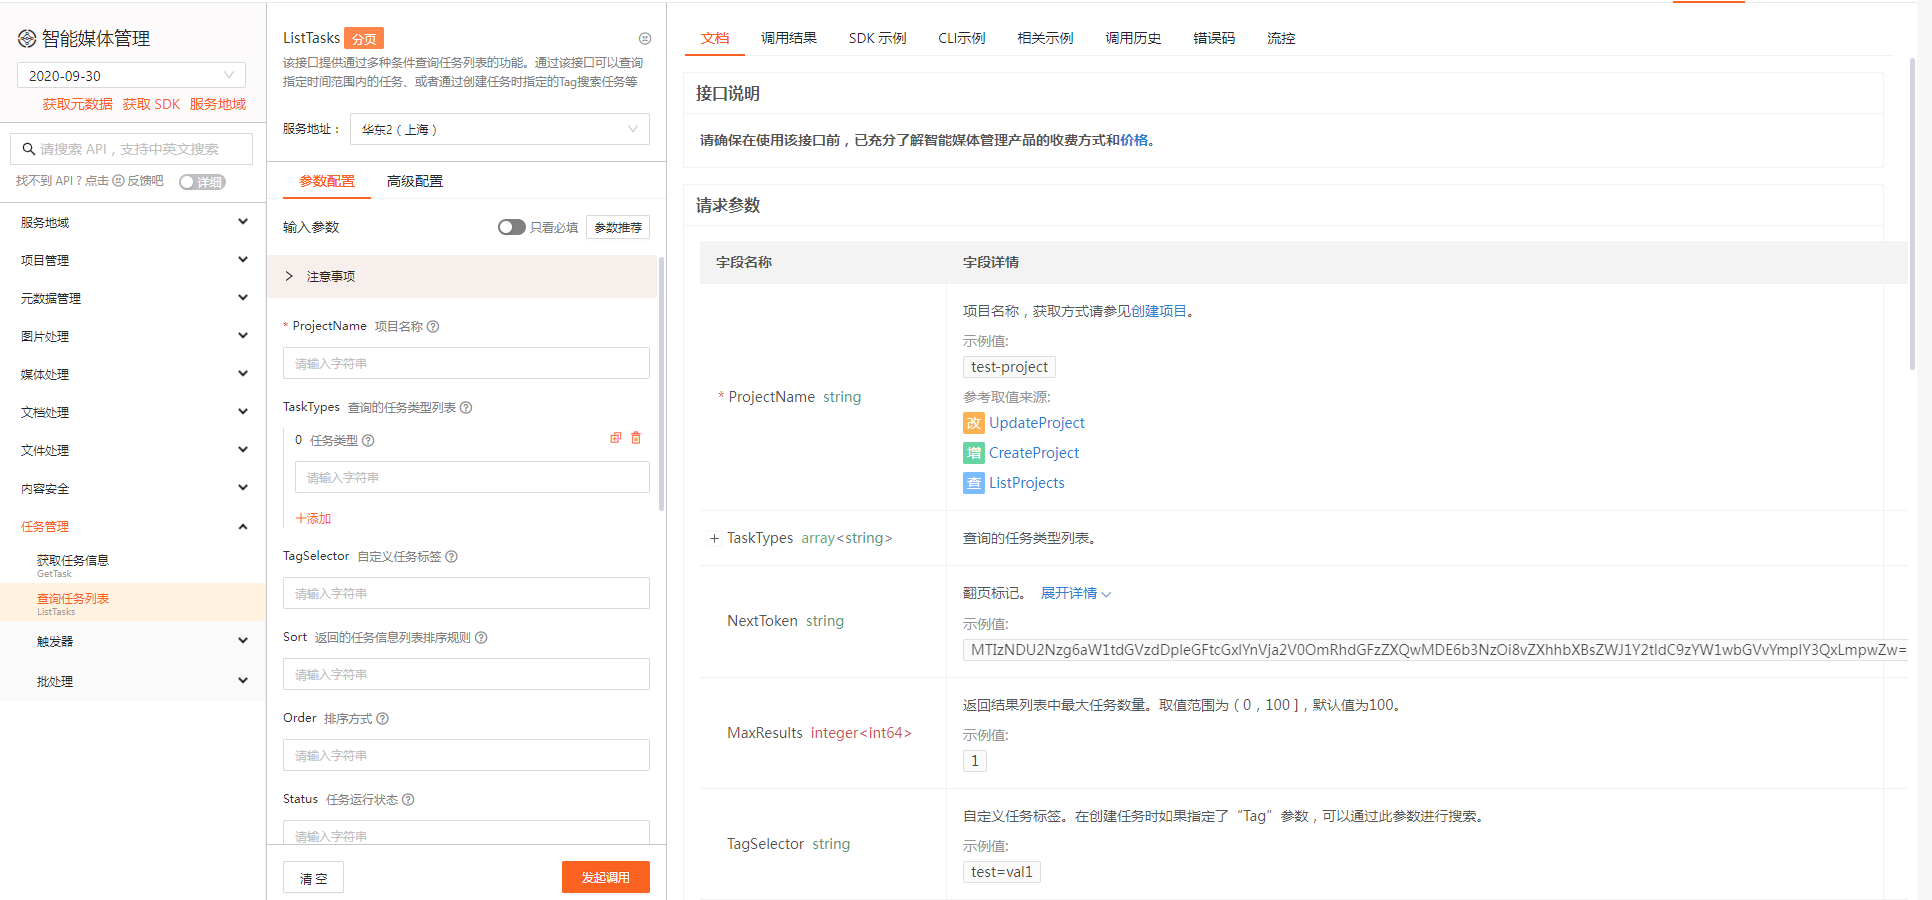Expand the 文件处理 sidebar category
Screen dimensions: 1932x900
pyautogui.click(x=133, y=450)
